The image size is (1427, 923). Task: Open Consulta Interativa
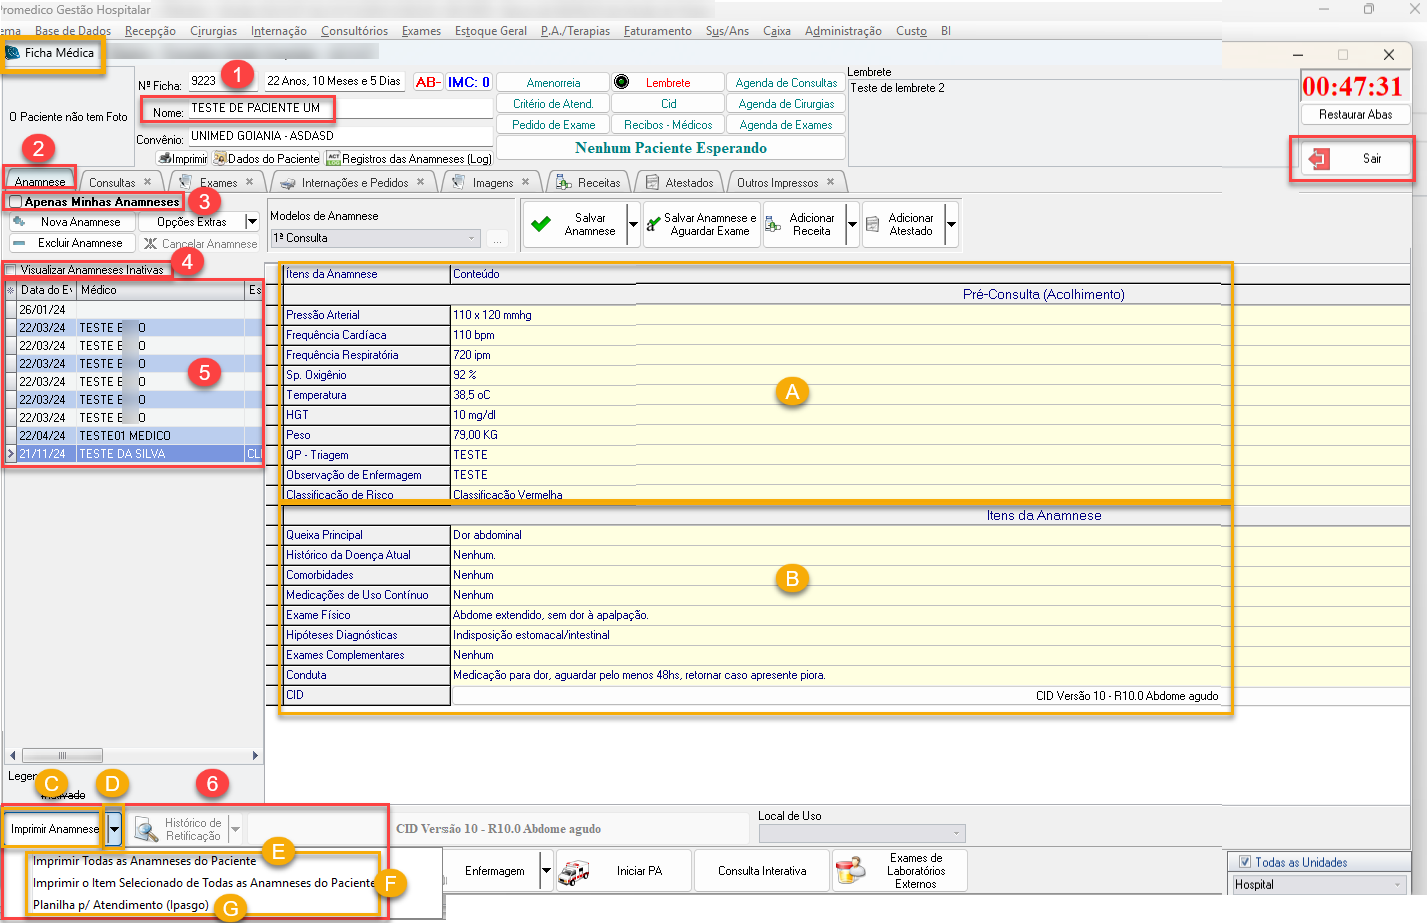point(762,871)
